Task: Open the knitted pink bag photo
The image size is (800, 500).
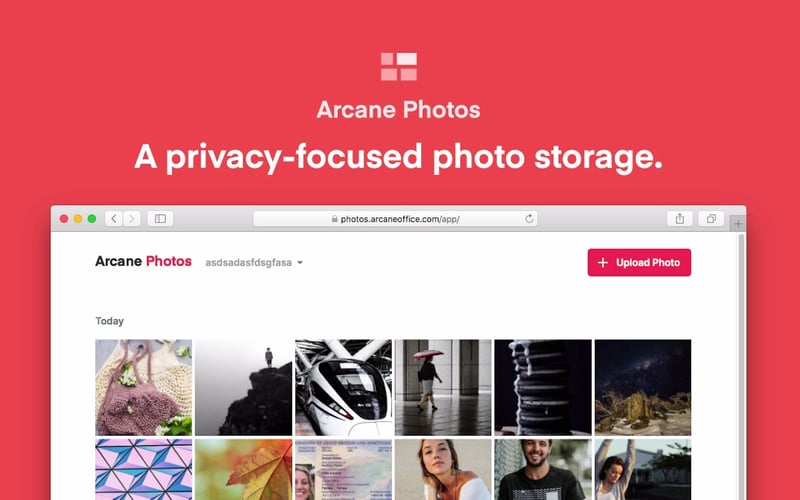Action: coord(144,387)
